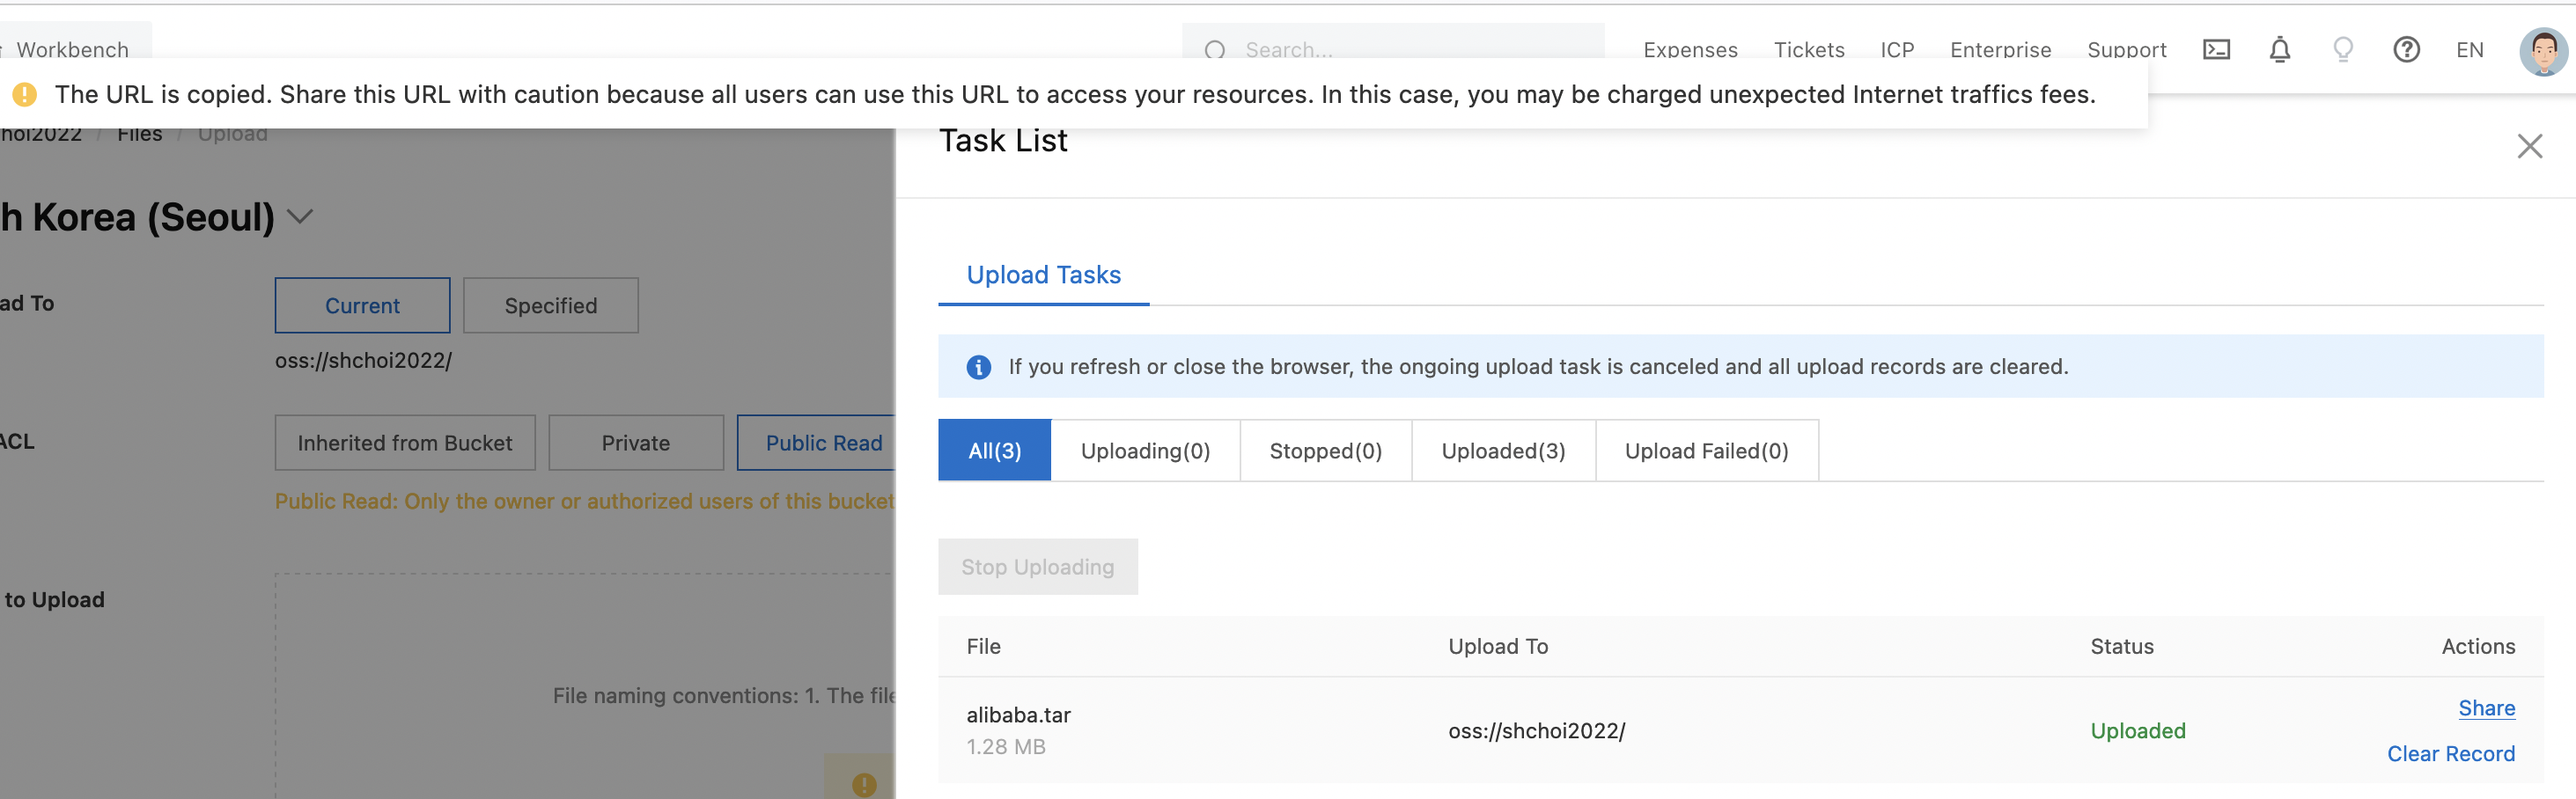Click the 1.28 MB file size
The height and width of the screenshot is (799, 2576).
tap(1005, 746)
